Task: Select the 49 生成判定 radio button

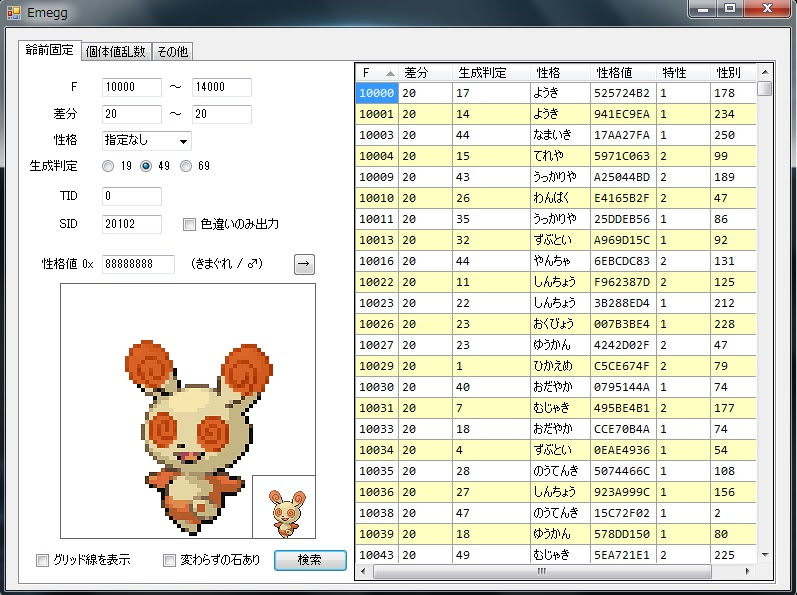Action: click(146, 166)
